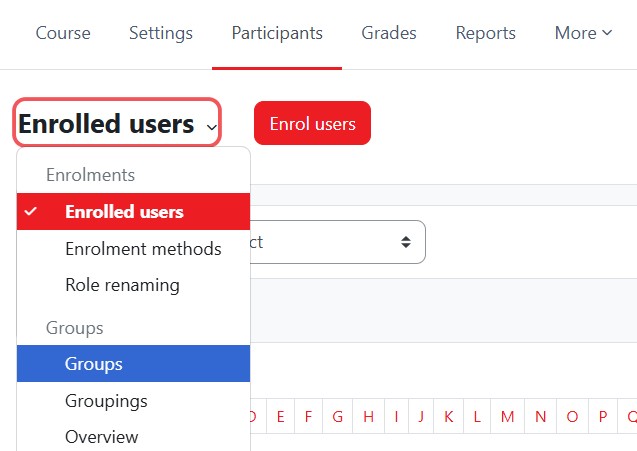This screenshot has width=637, height=451.
Task: Choose Groupings from the menu
Action: (x=106, y=401)
